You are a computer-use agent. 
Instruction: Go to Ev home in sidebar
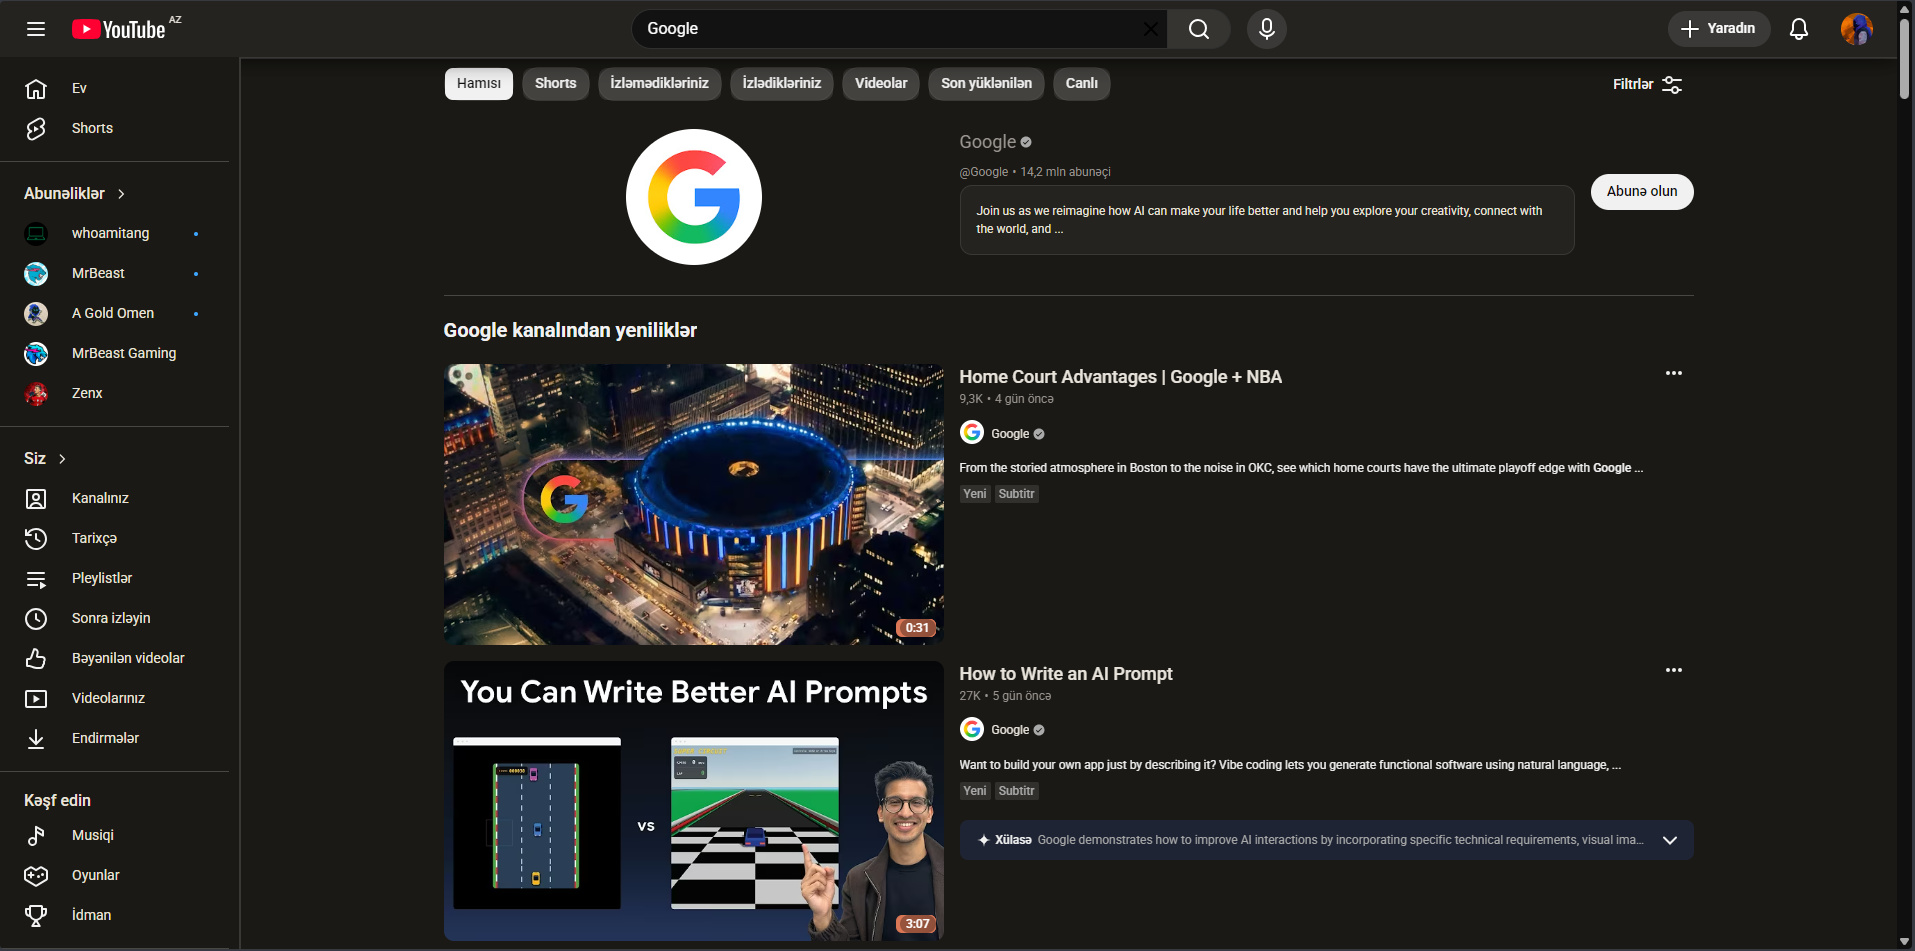coord(115,88)
